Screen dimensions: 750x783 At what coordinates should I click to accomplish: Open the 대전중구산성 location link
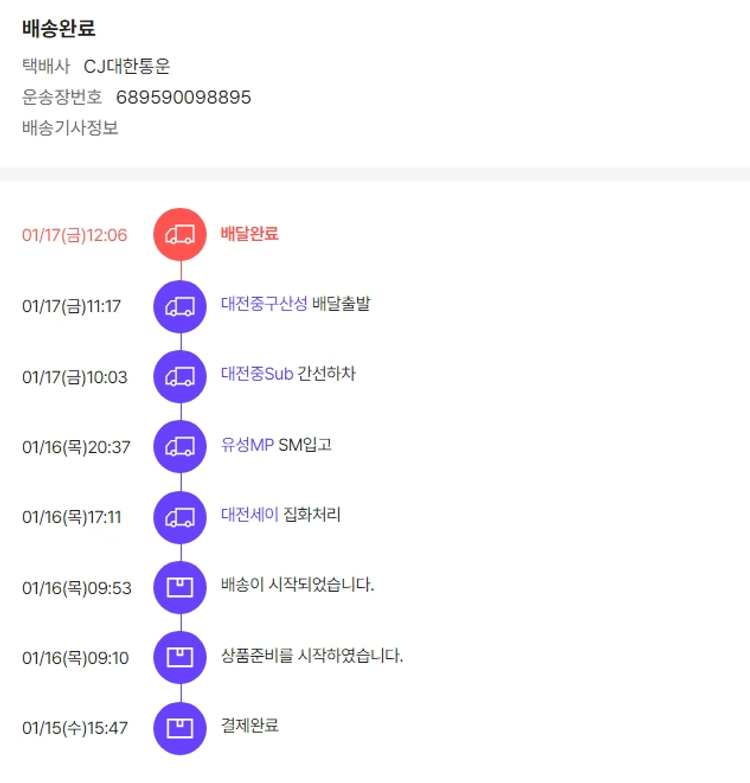[264, 304]
